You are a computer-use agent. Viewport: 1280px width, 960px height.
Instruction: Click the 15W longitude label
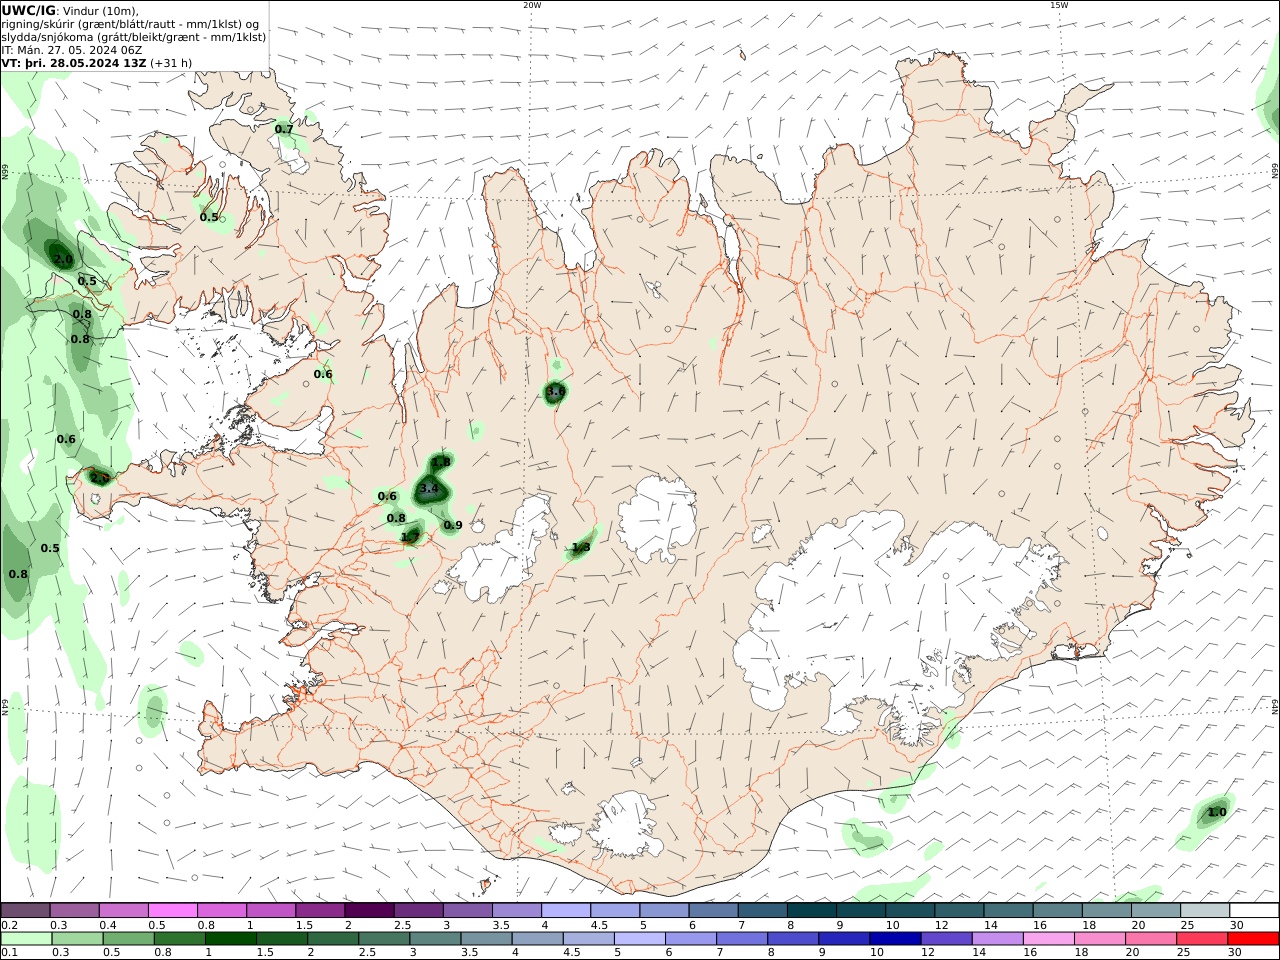point(1059,5)
